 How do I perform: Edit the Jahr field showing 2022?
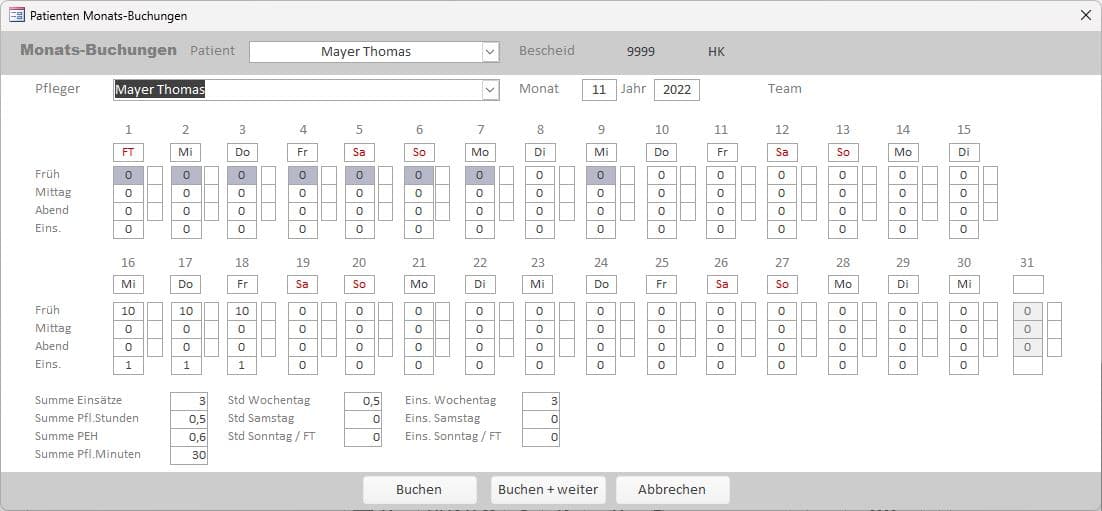click(x=677, y=90)
